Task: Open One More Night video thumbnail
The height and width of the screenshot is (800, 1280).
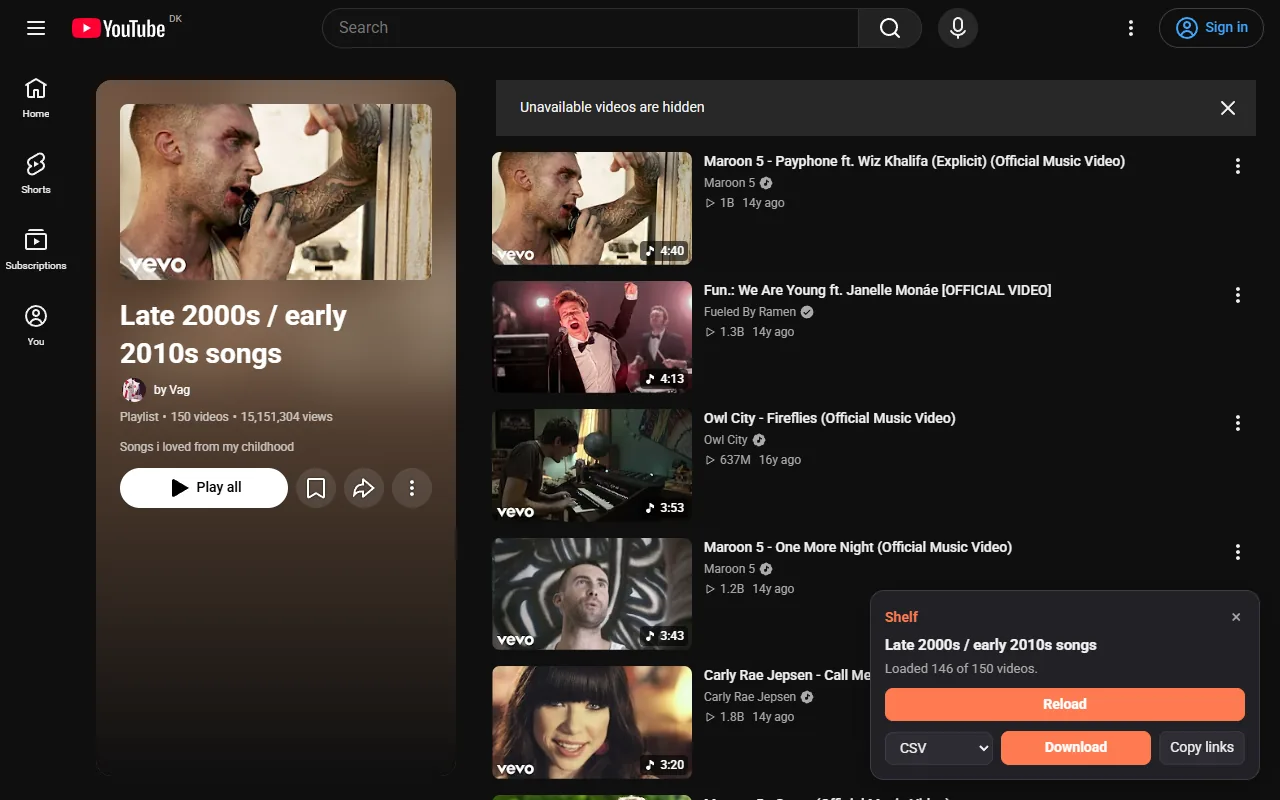Action: (592, 594)
